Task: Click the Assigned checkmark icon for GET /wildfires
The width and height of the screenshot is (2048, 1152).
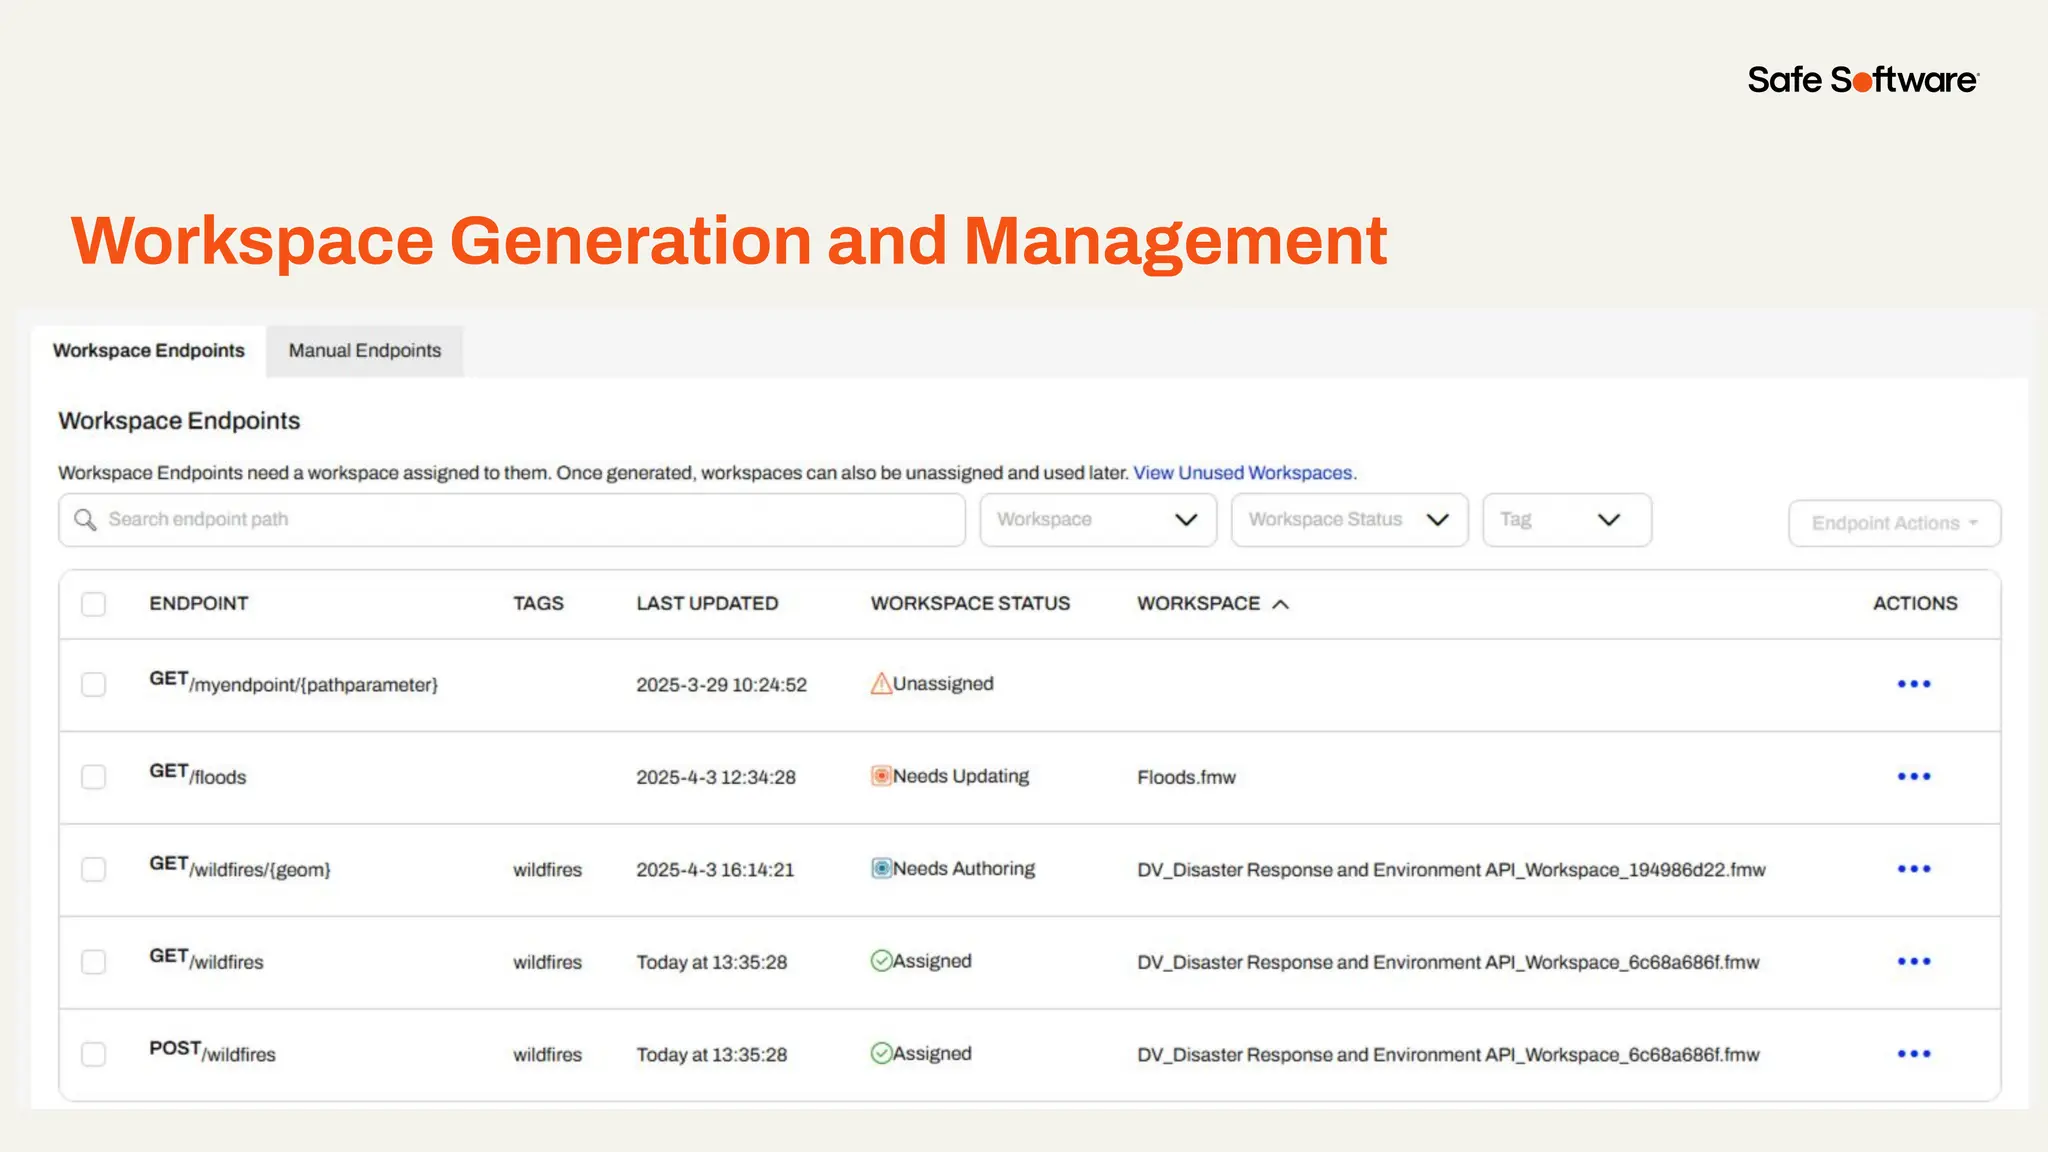Action: (x=881, y=961)
